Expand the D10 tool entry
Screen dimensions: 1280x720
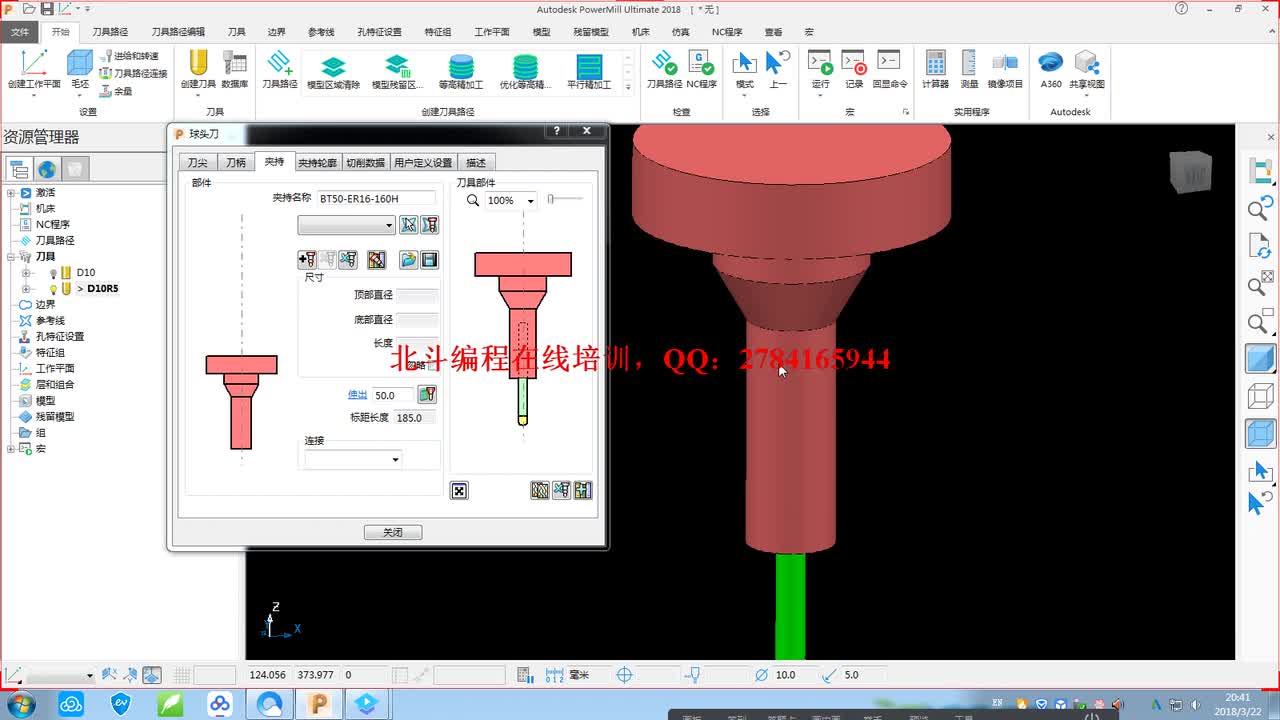point(27,272)
